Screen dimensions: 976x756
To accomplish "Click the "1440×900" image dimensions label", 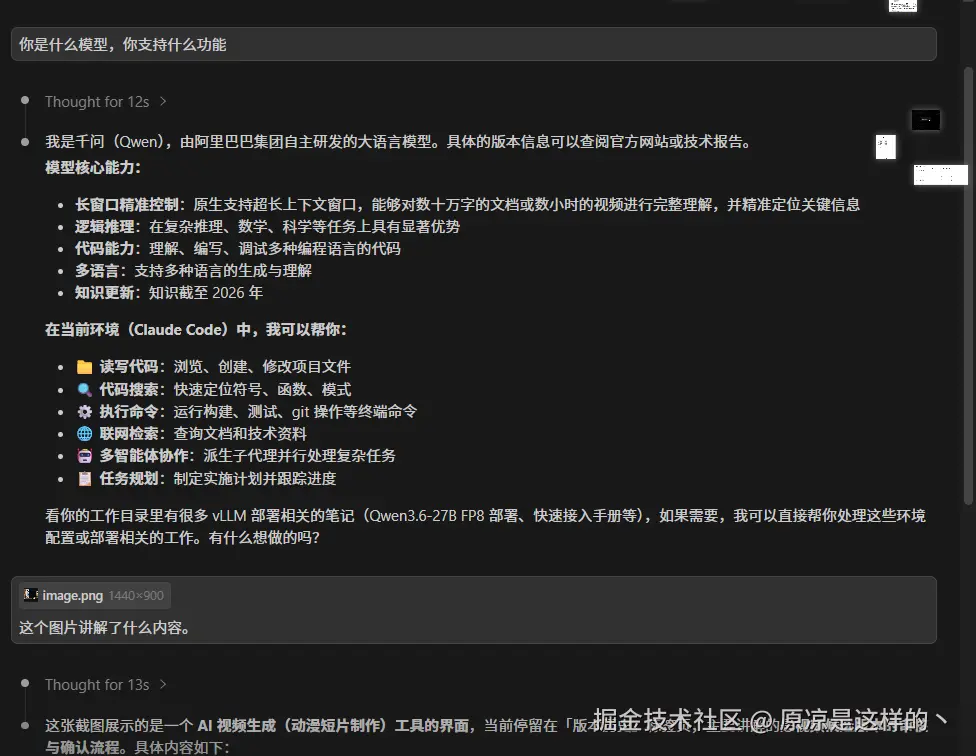I will [x=136, y=595].
